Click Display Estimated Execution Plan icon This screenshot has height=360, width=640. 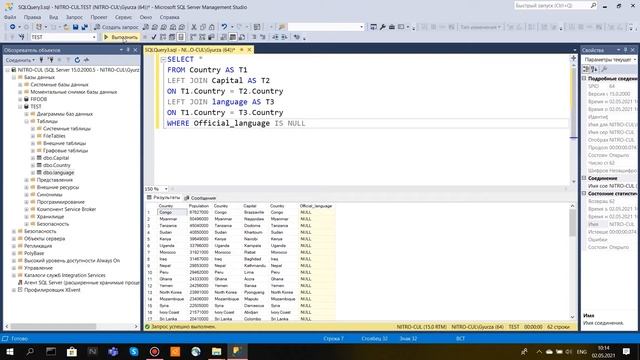[x=163, y=37]
